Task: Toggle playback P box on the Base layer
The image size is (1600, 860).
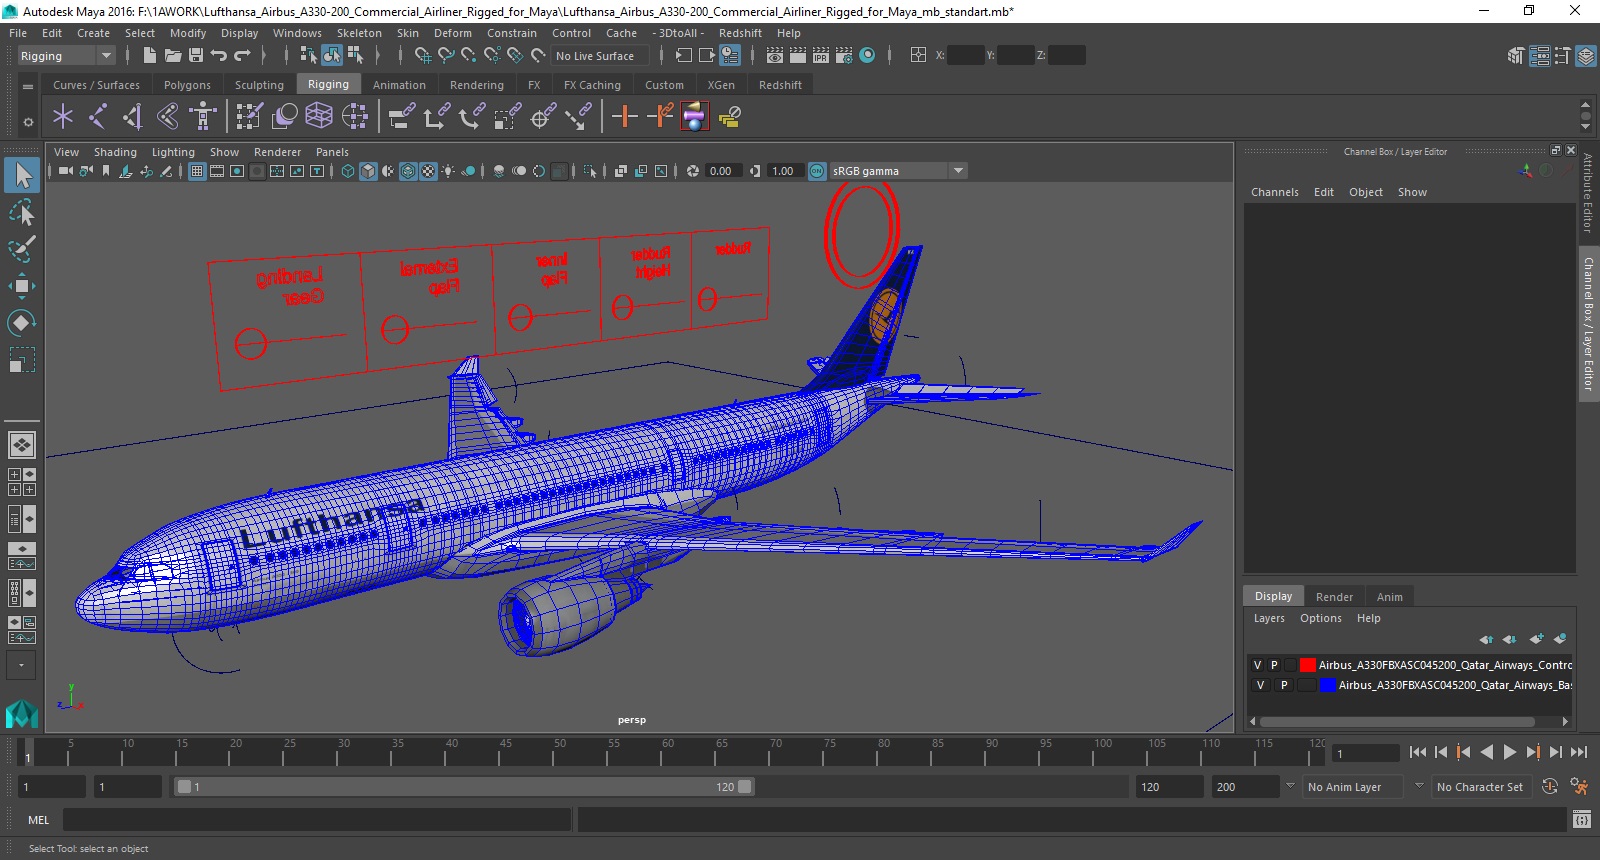Action: click(1284, 685)
